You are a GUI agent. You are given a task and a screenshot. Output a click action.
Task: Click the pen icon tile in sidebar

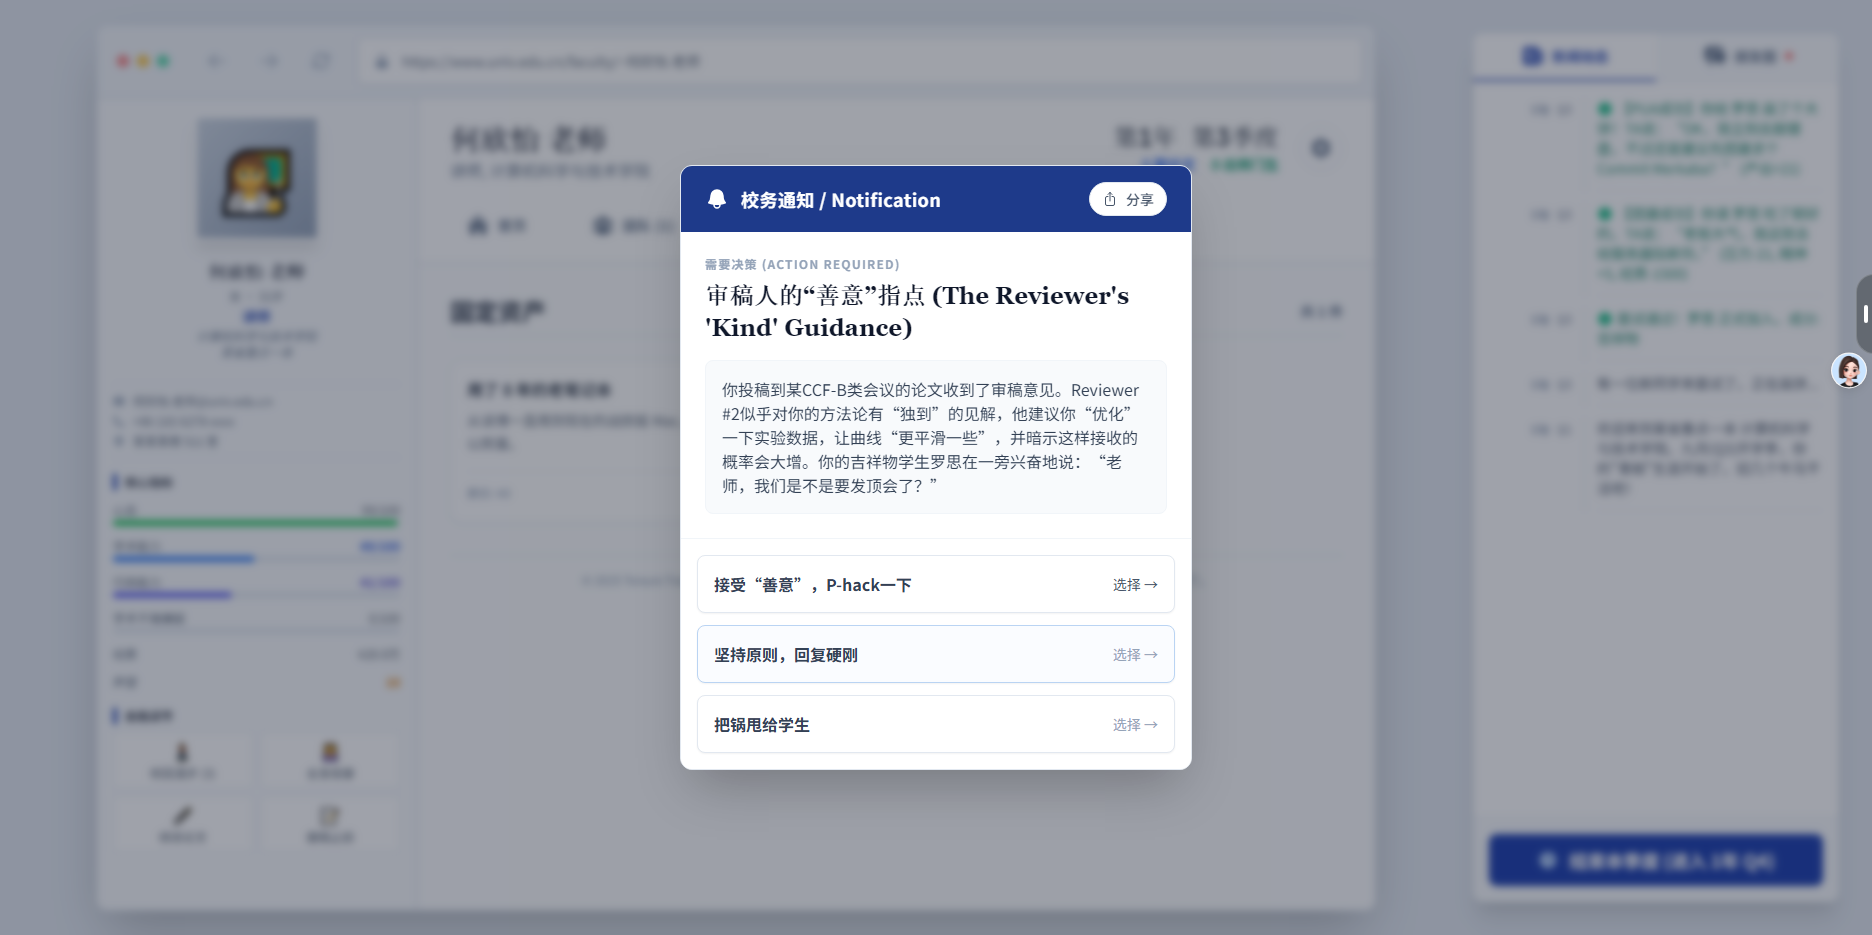(183, 822)
